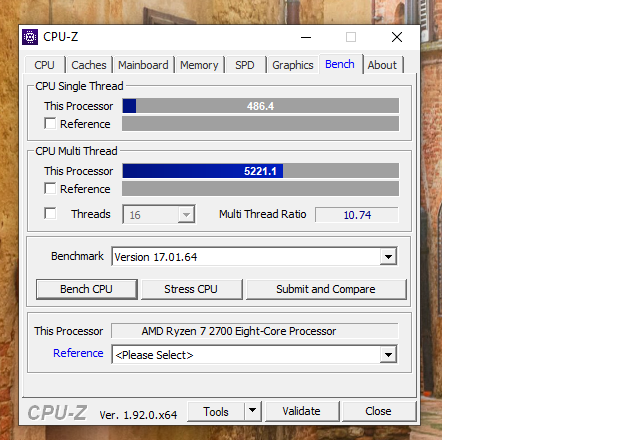
Task: Click the Stress CPU button
Action: click(191, 289)
